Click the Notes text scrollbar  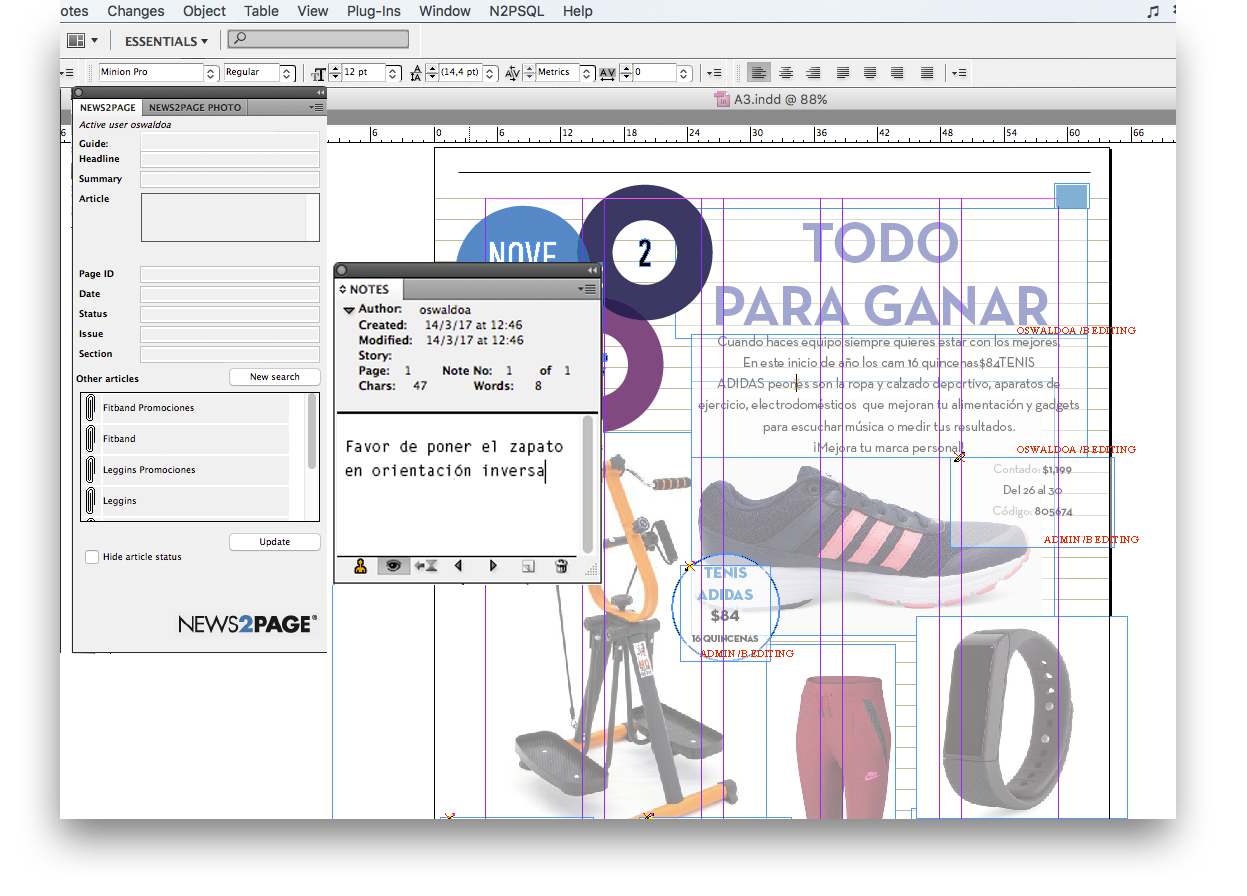coord(588,482)
